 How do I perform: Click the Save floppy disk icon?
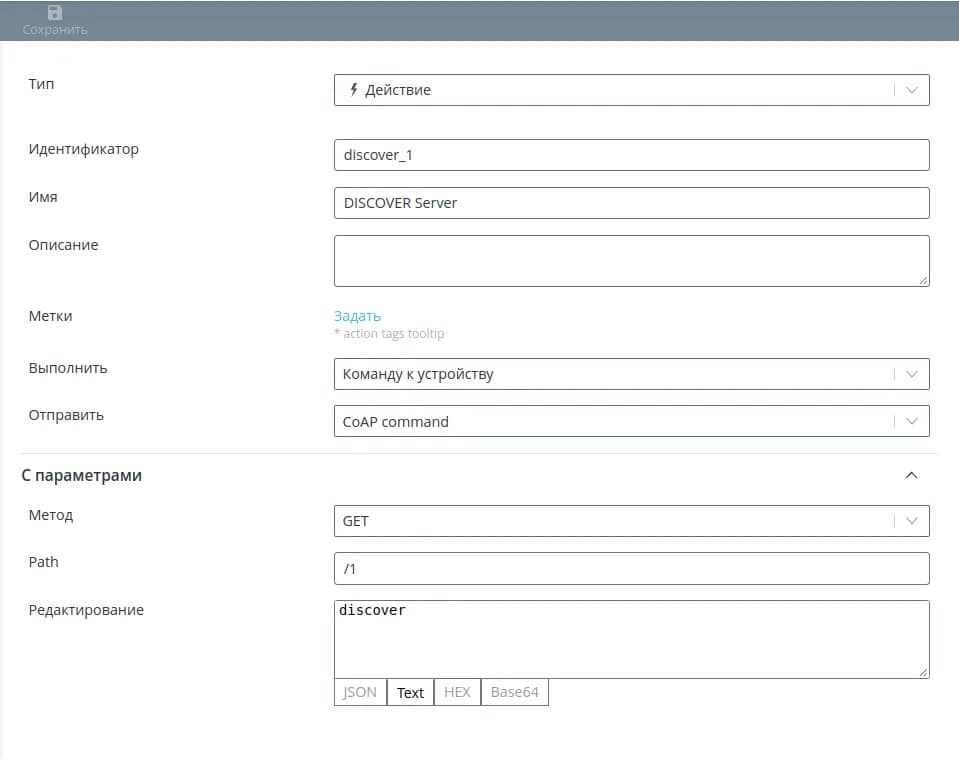point(55,13)
